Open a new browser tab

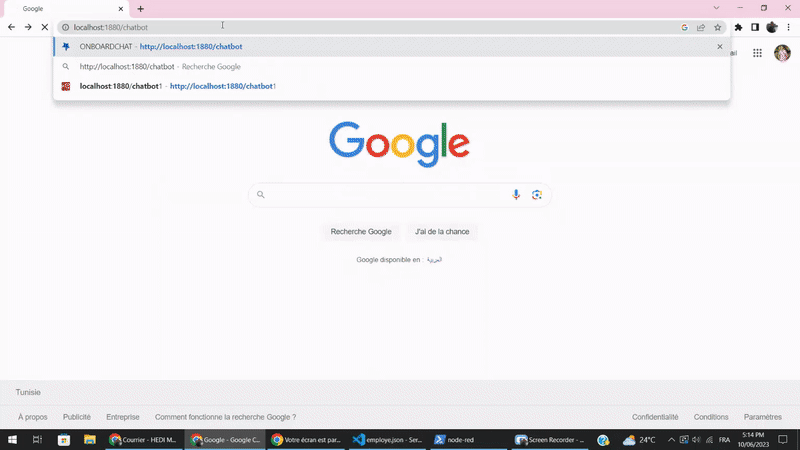point(140,9)
